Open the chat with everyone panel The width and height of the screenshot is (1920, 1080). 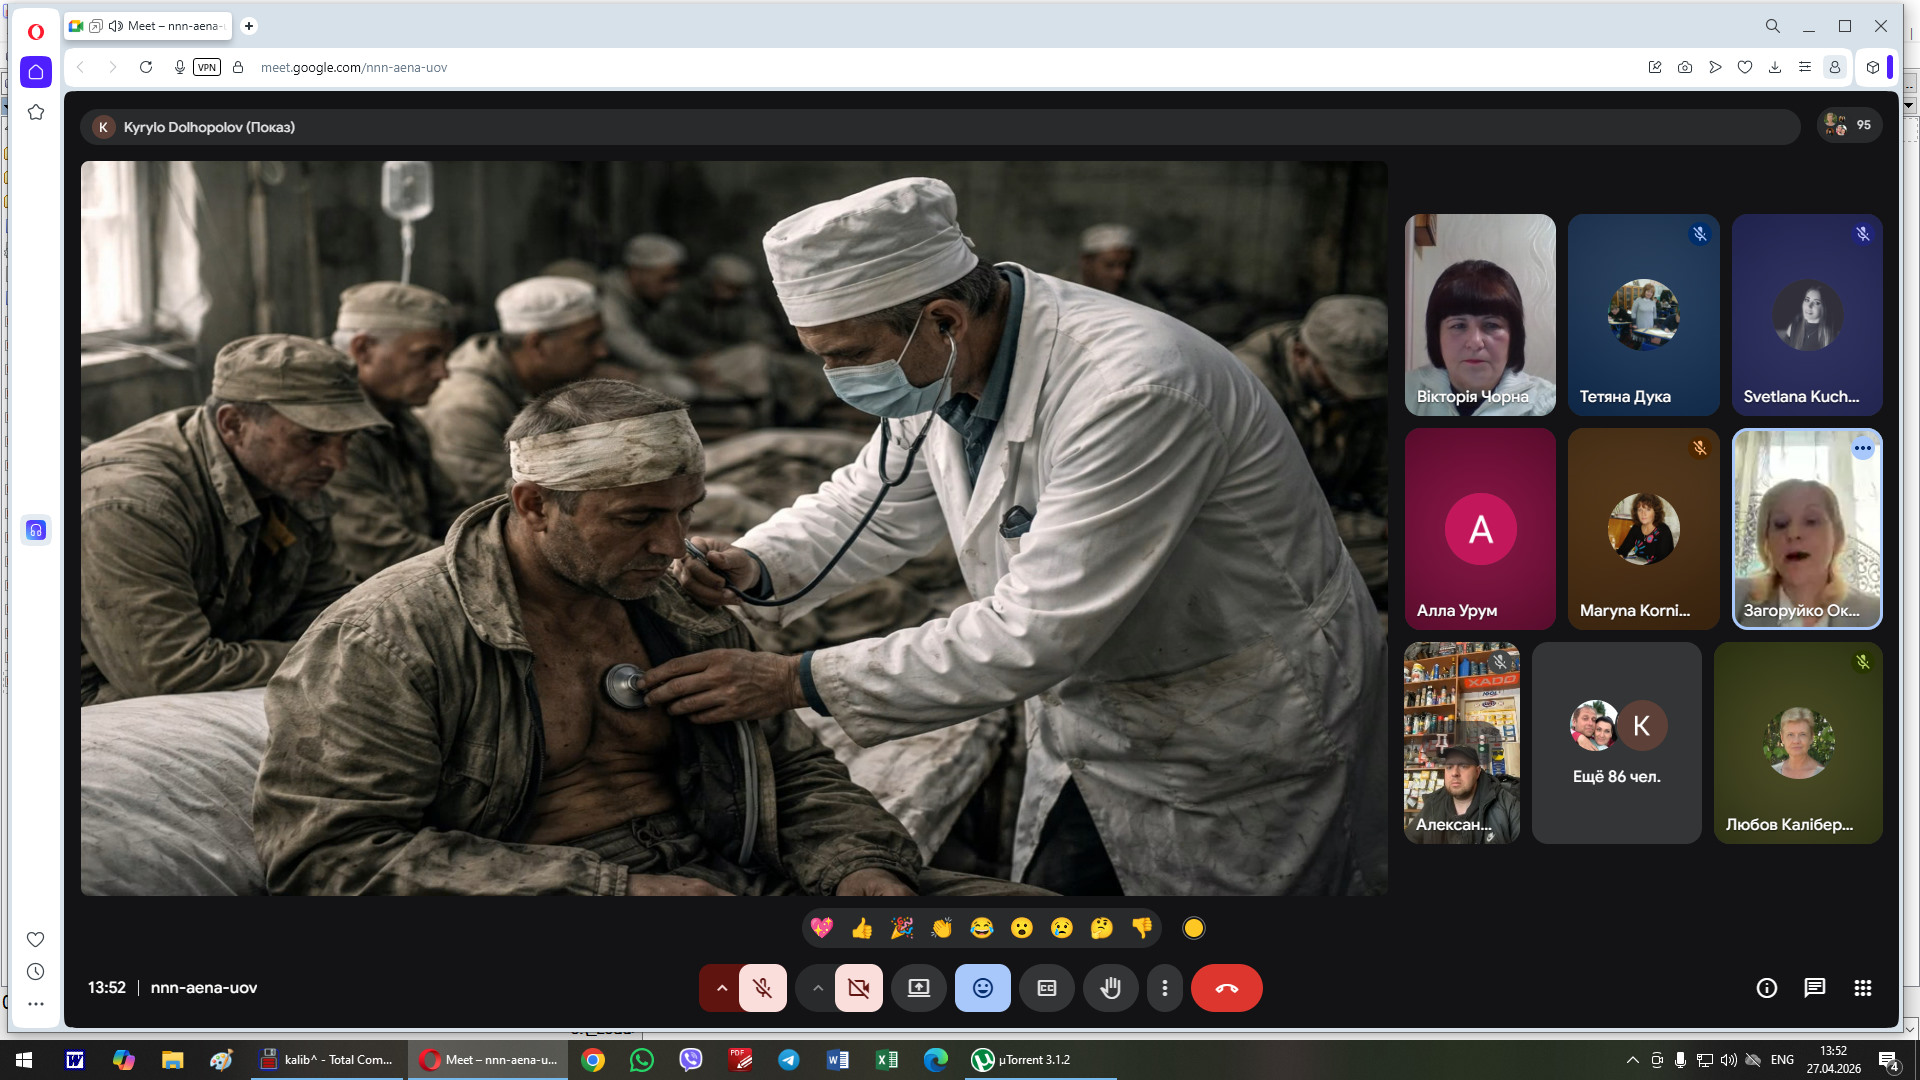click(1814, 988)
